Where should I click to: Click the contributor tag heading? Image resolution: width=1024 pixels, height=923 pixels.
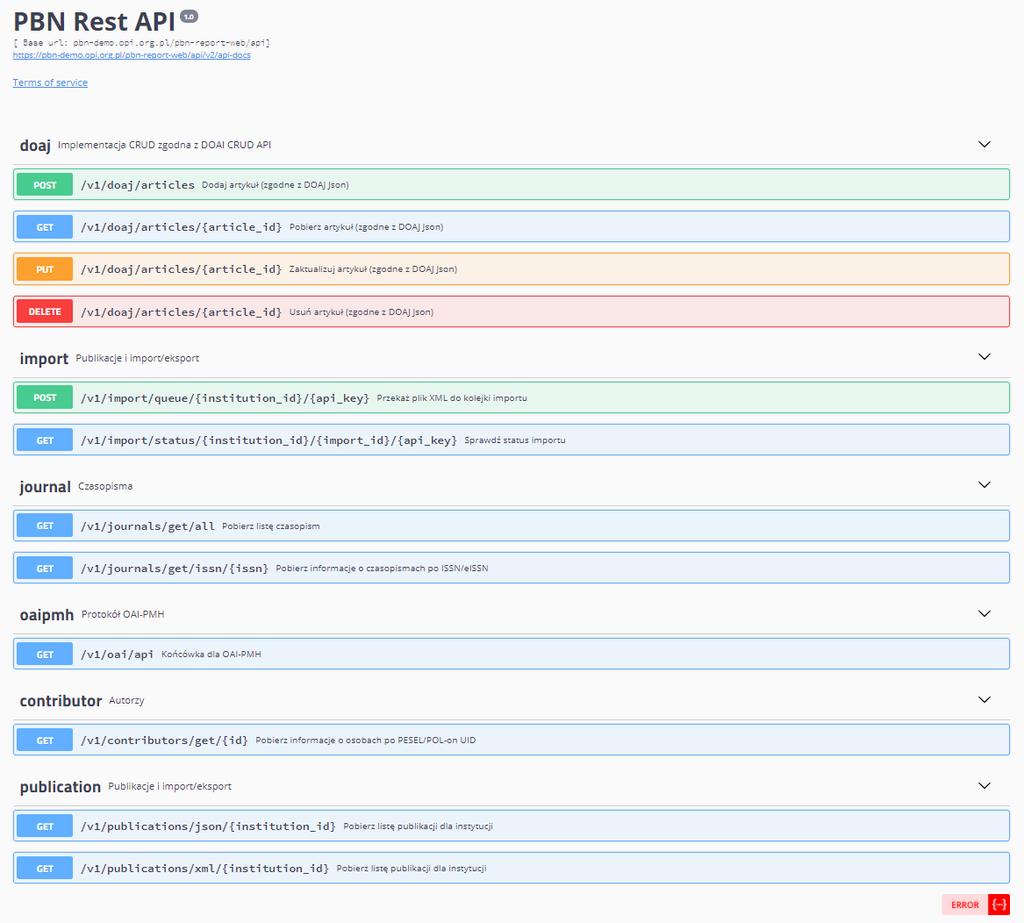coord(61,701)
